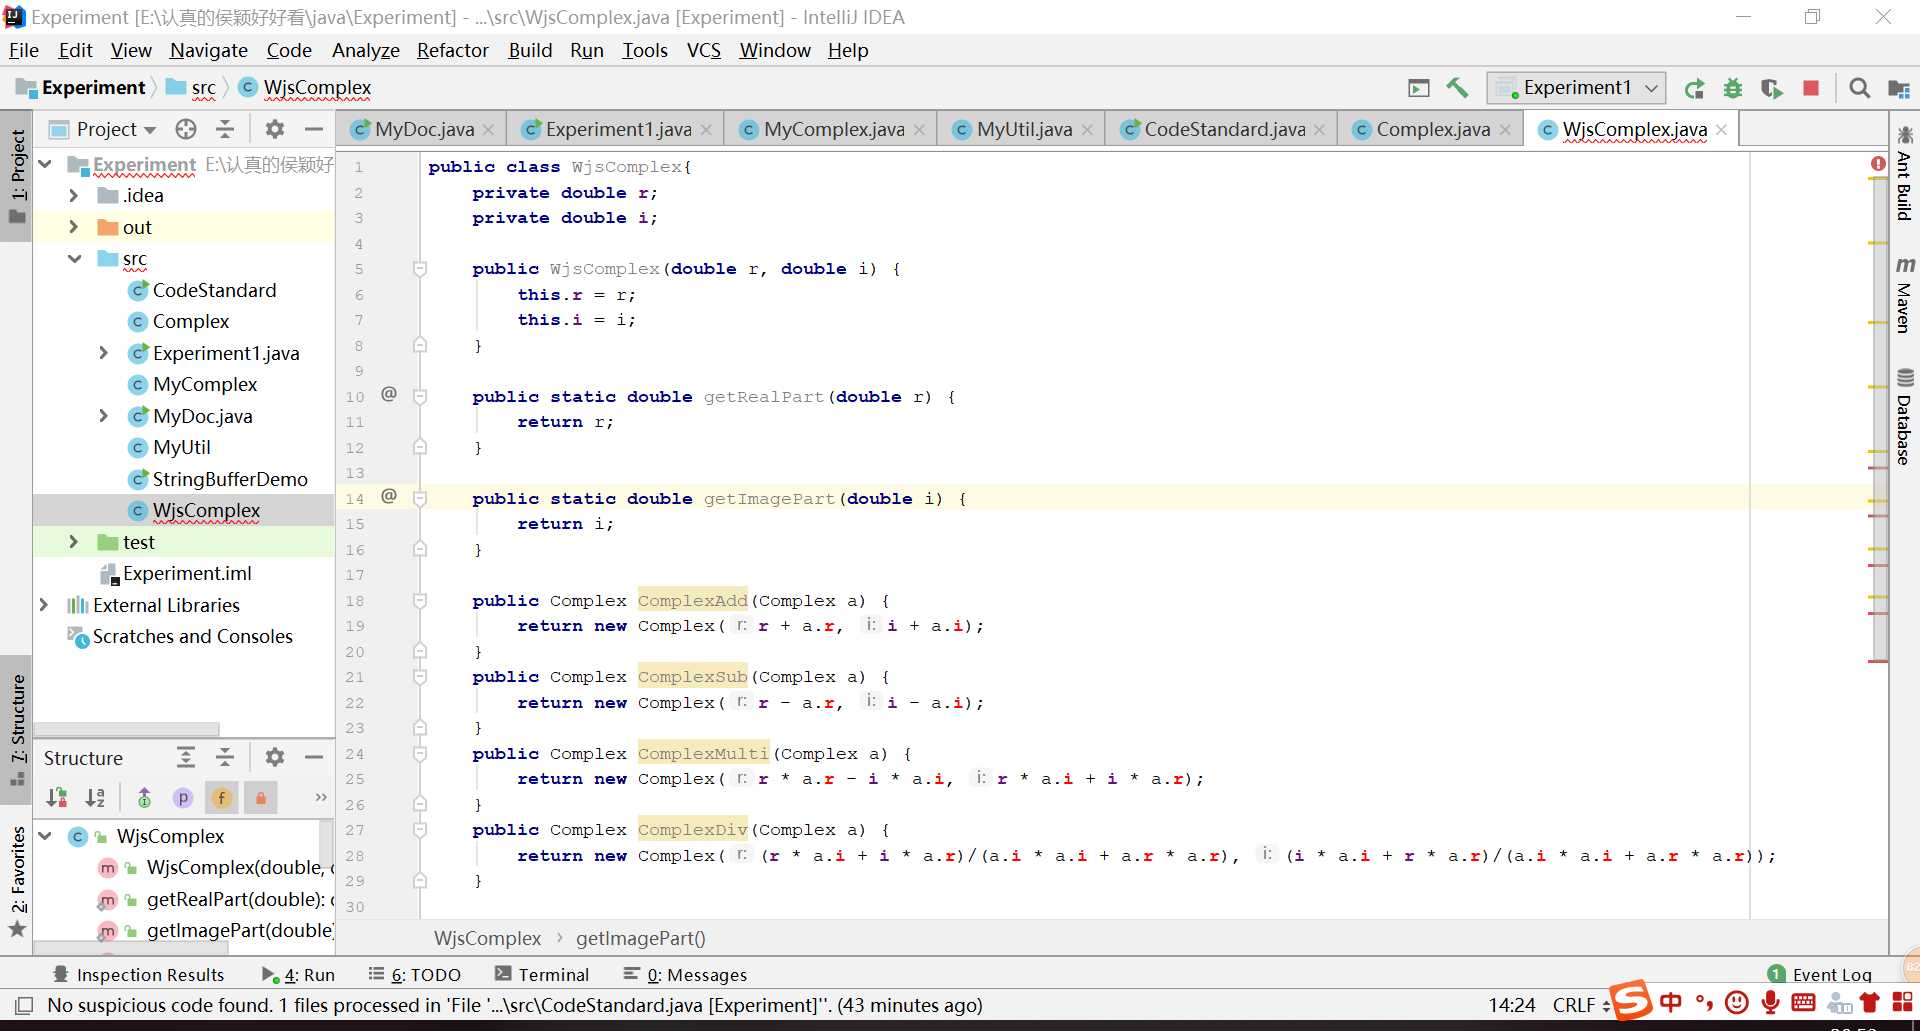Expand the MyDoc.java node
This screenshot has height=1031, width=1920.
(103, 416)
